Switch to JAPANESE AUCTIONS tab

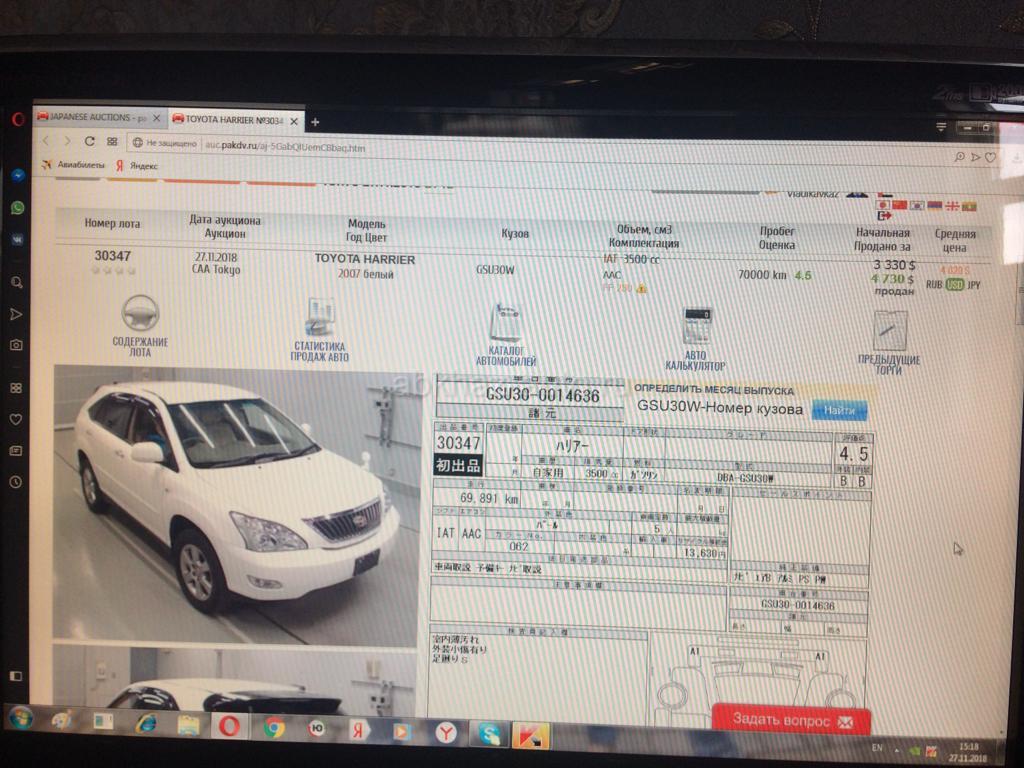click(x=97, y=118)
